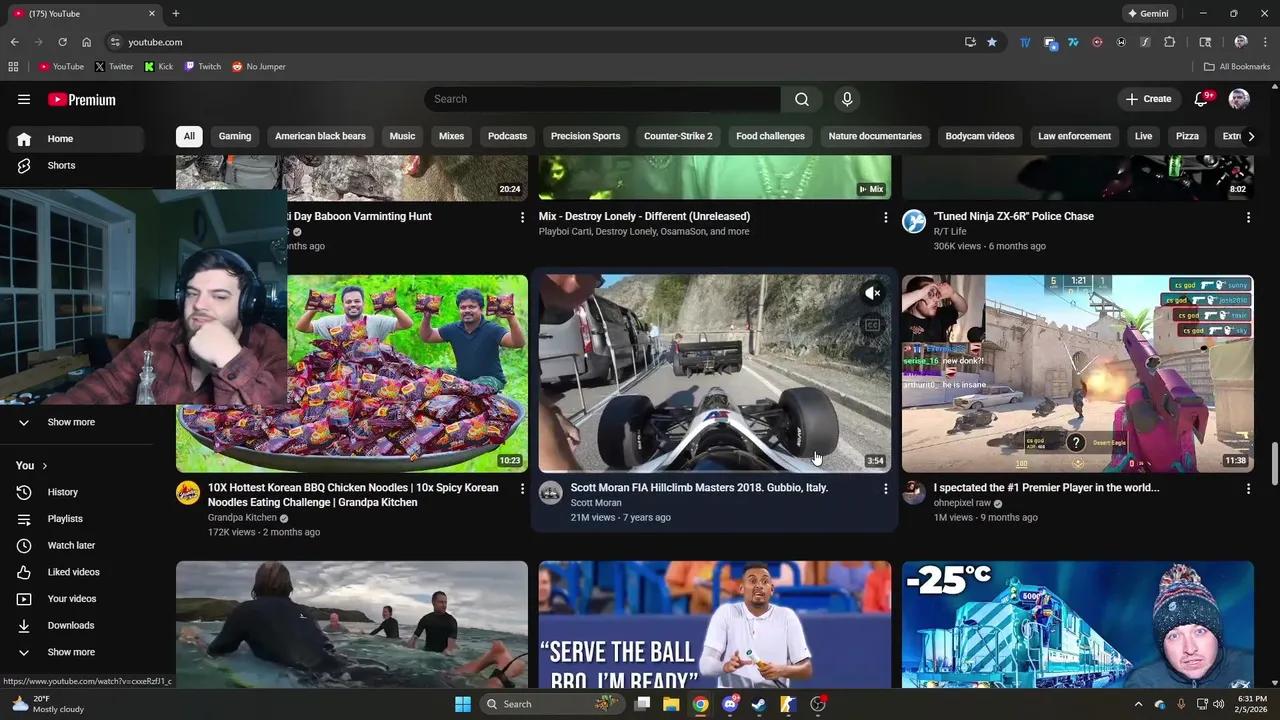This screenshot has height=720, width=1280.
Task: Open Chrome's three-dot menu
Action: tap(1266, 42)
